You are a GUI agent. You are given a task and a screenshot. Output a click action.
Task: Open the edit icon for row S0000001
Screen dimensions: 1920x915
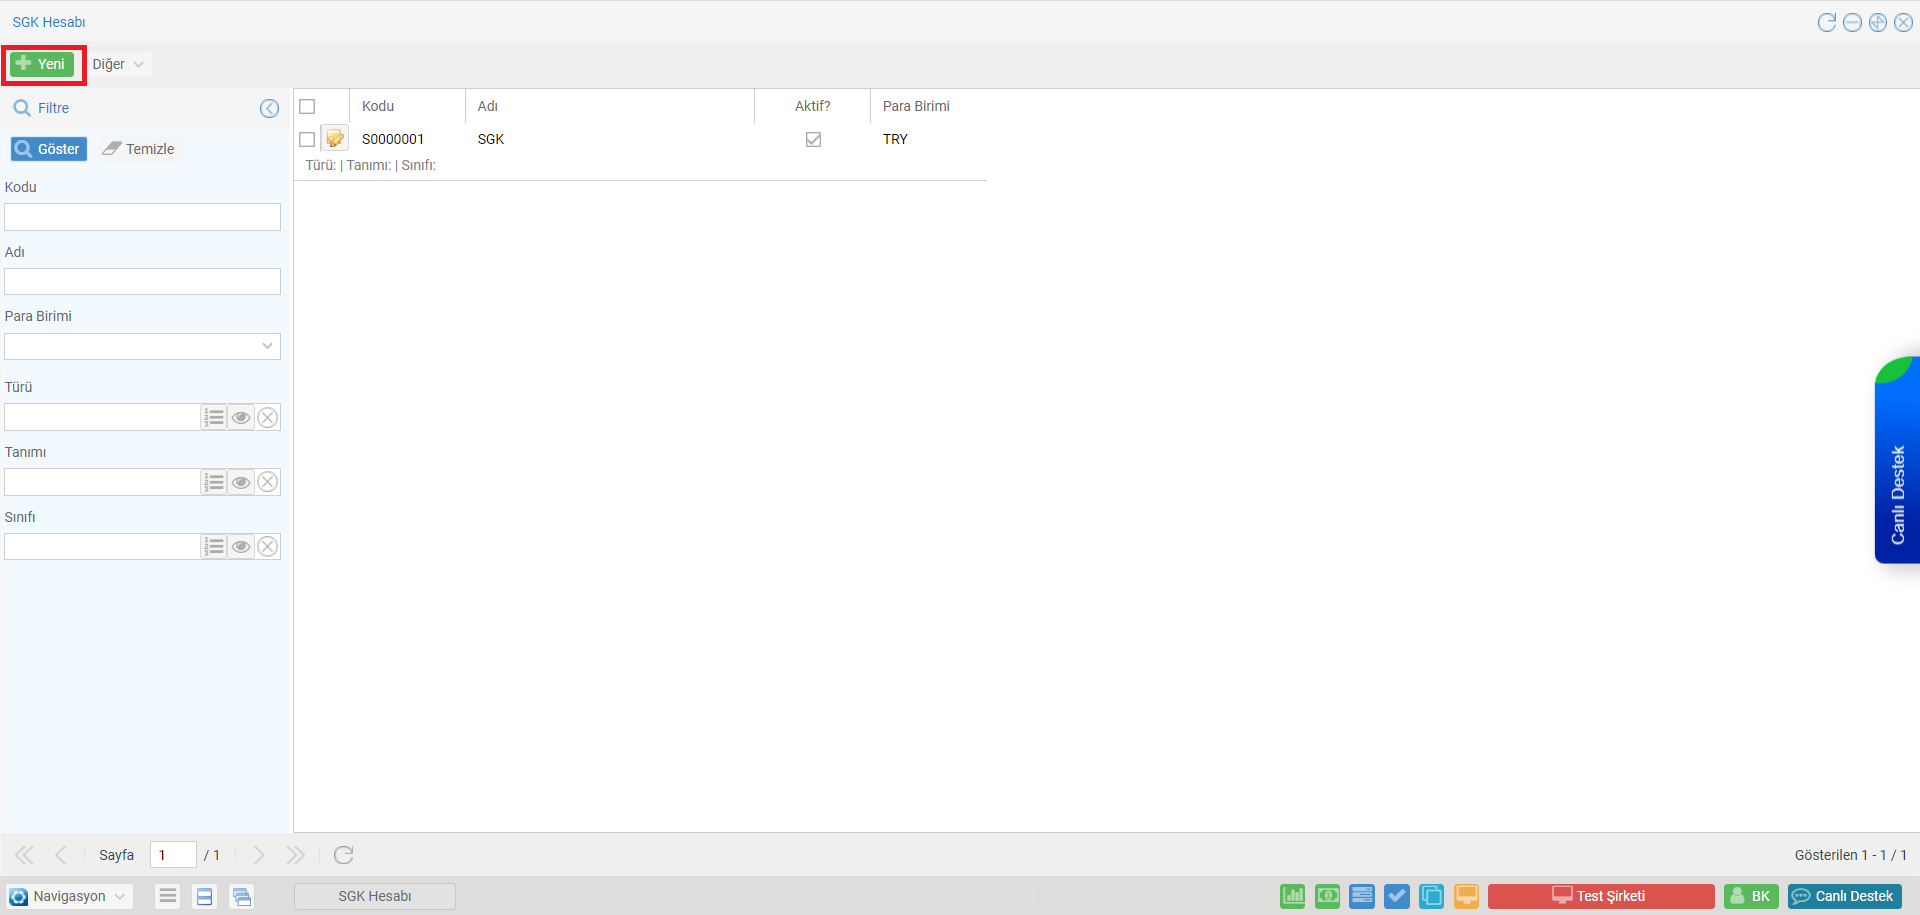coord(335,139)
